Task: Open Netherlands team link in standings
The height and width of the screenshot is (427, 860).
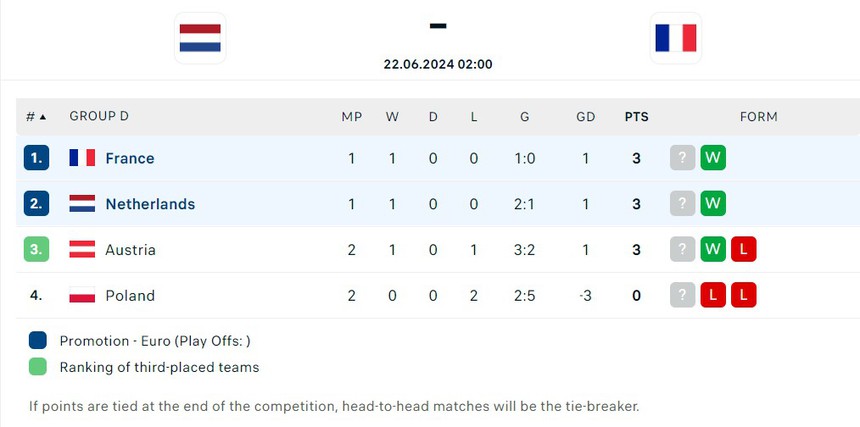Action: click(150, 204)
